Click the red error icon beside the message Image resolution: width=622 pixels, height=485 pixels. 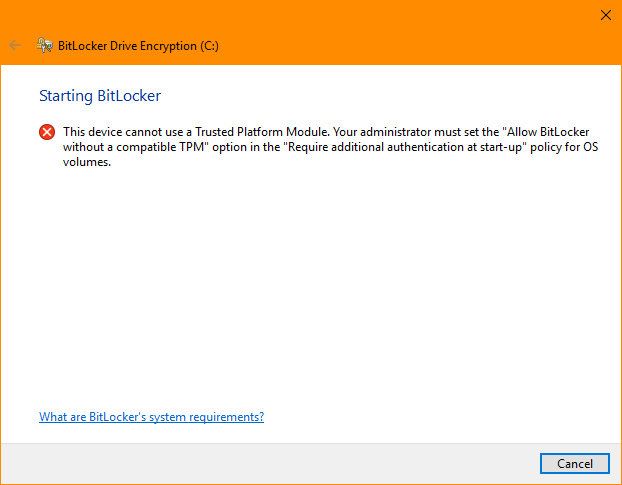pos(47,132)
